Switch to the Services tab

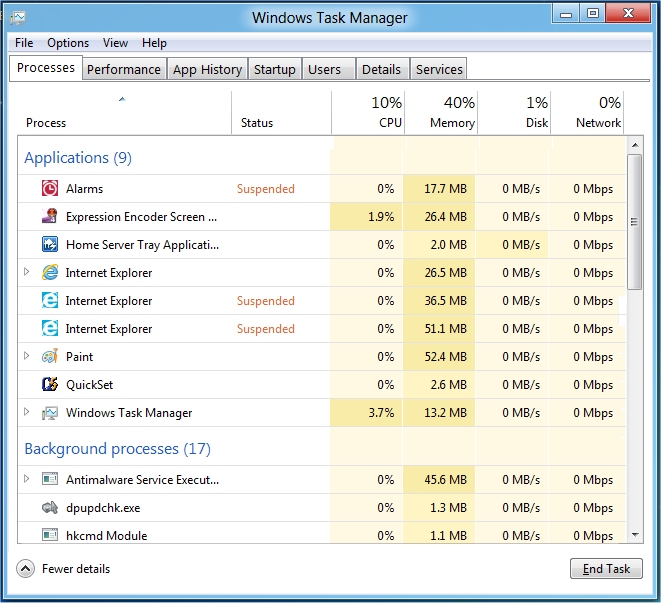click(x=439, y=69)
